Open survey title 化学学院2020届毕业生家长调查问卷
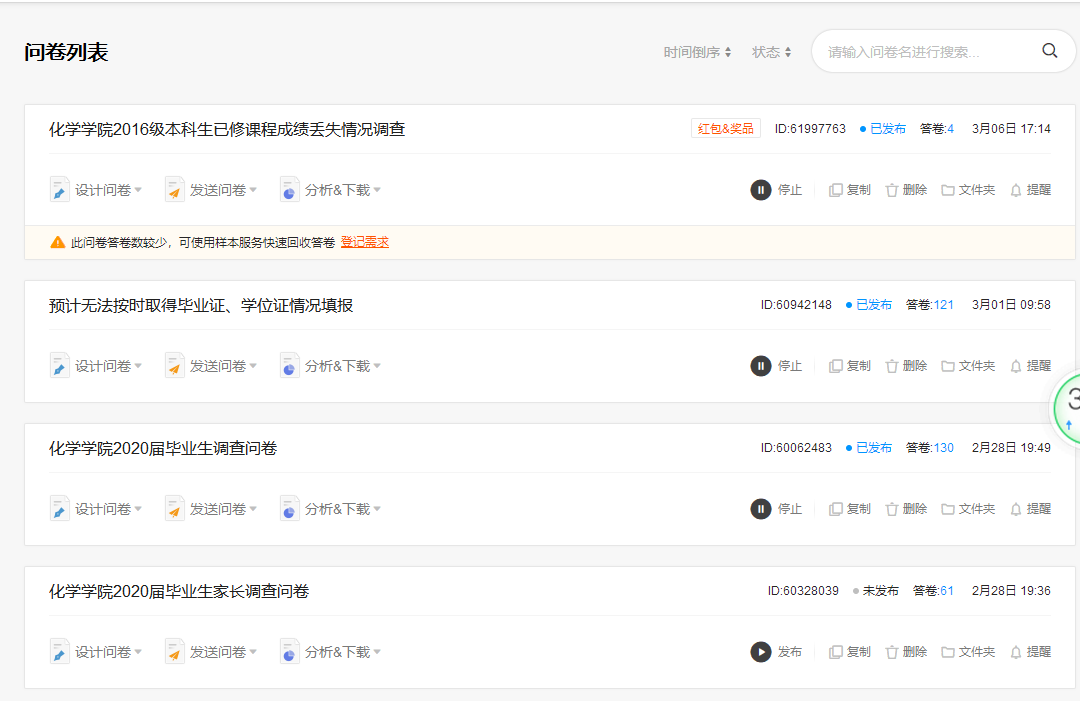This screenshot has width=1080, height=701. tap(179, 592)
